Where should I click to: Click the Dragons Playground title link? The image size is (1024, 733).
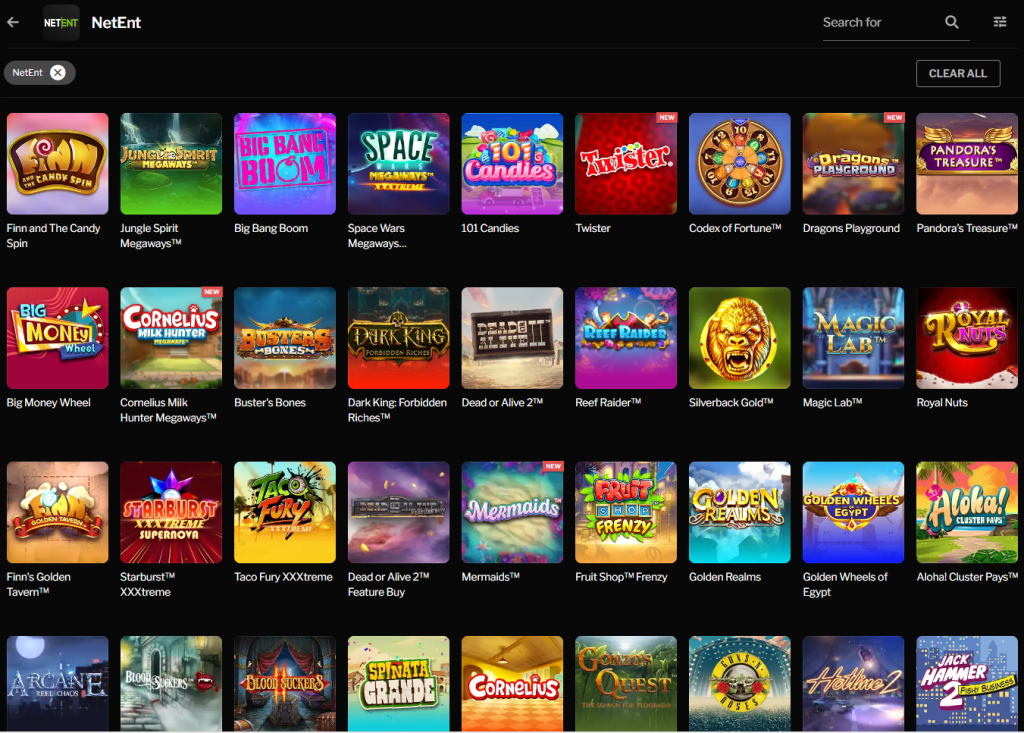tap(851, 228)
